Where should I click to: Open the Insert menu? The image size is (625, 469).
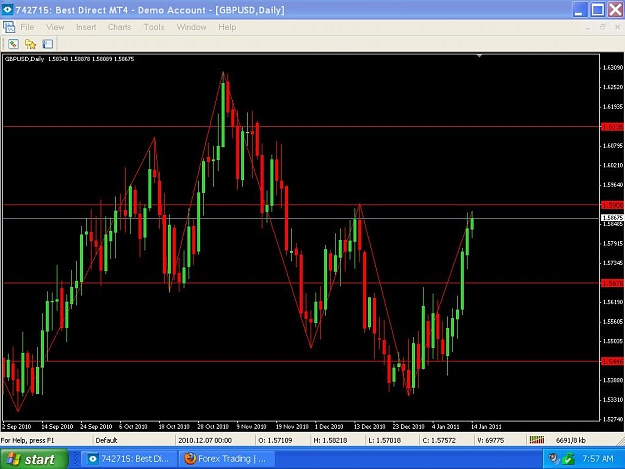[86, 27]
